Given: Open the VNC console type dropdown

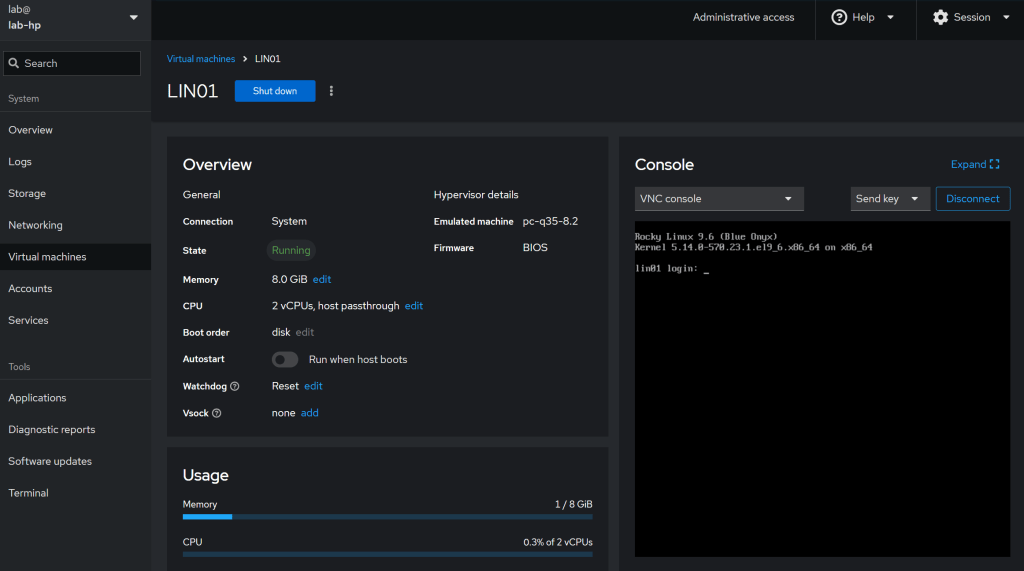Looking at the screenshot, I should coord(719,199).
